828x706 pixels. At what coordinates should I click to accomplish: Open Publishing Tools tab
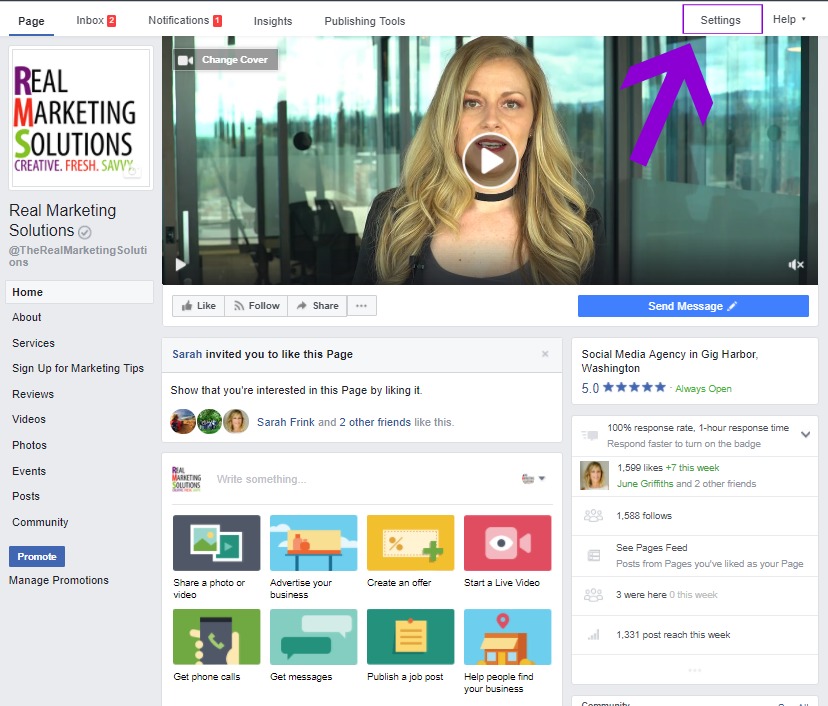(364, 21)
